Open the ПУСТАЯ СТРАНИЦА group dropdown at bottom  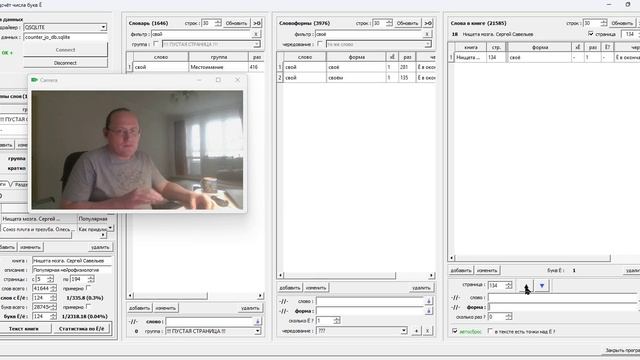tap(258, 331)
